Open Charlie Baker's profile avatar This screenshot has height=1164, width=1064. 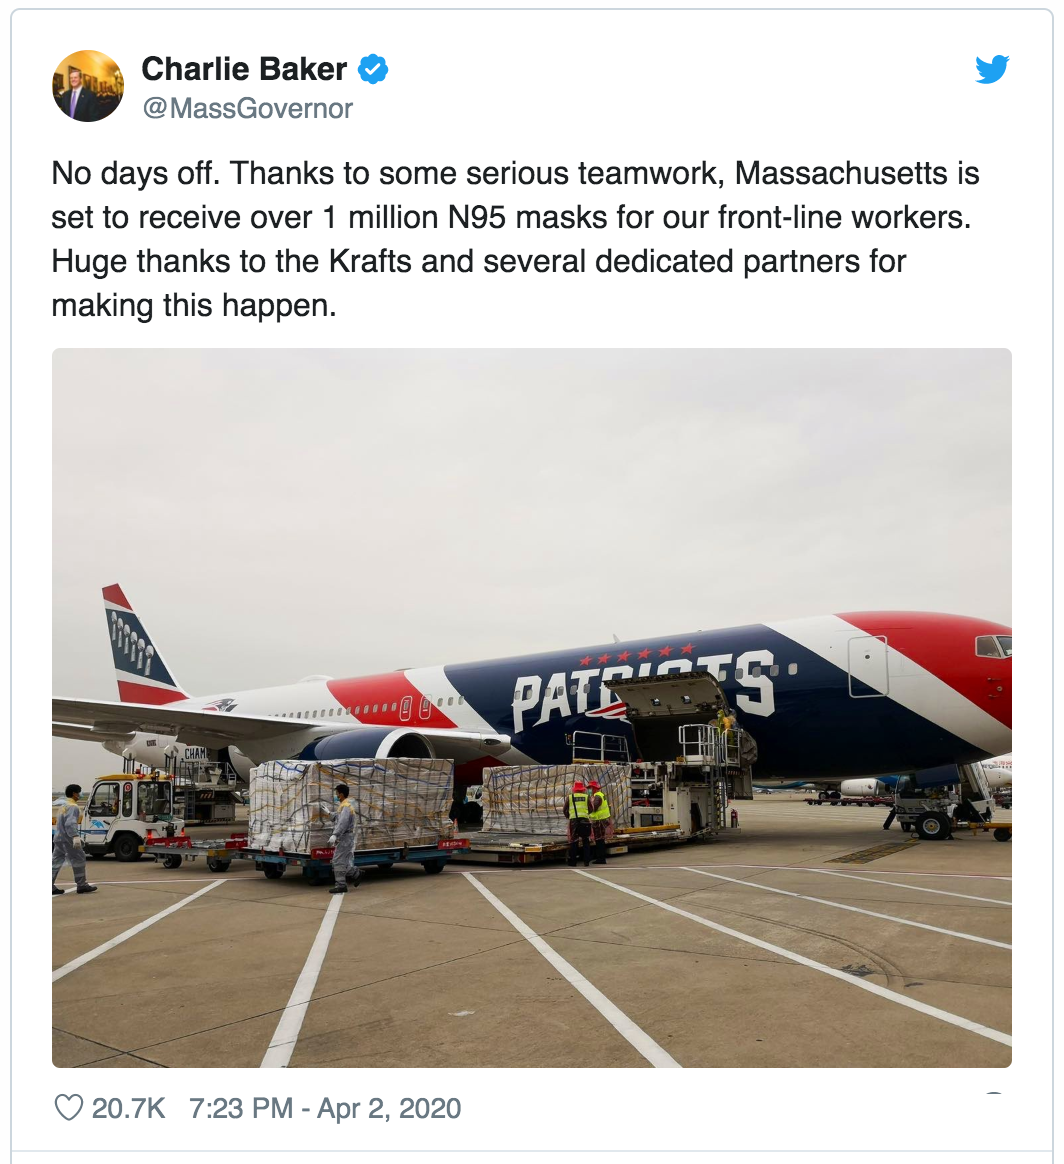click(x=88, y=86)
